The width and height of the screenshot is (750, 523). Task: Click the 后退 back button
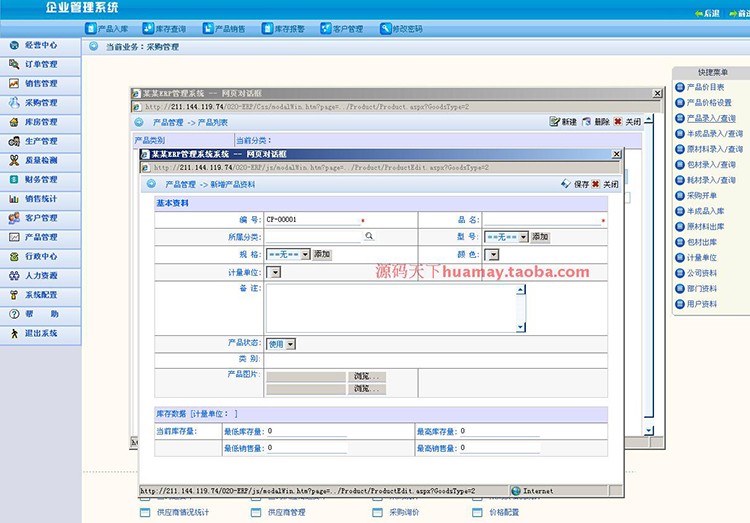[707, 13]
